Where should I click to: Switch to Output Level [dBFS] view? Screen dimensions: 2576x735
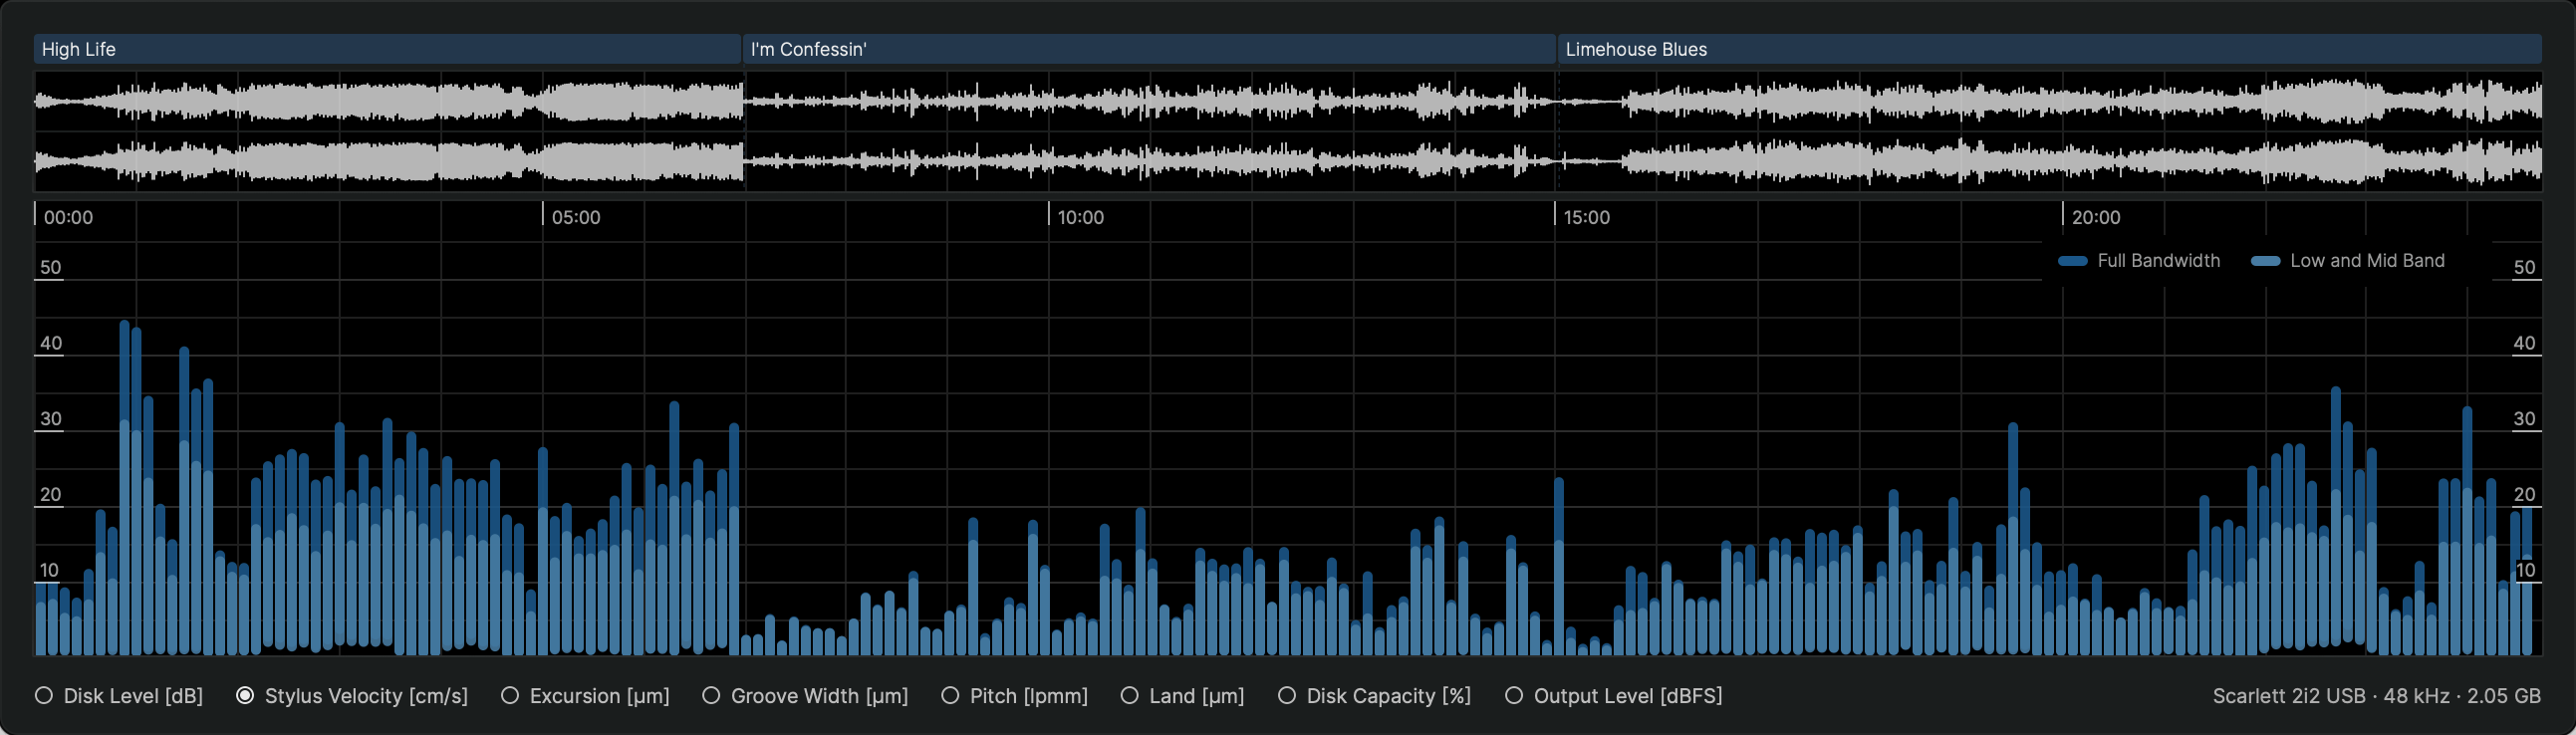click(1514, 696)
